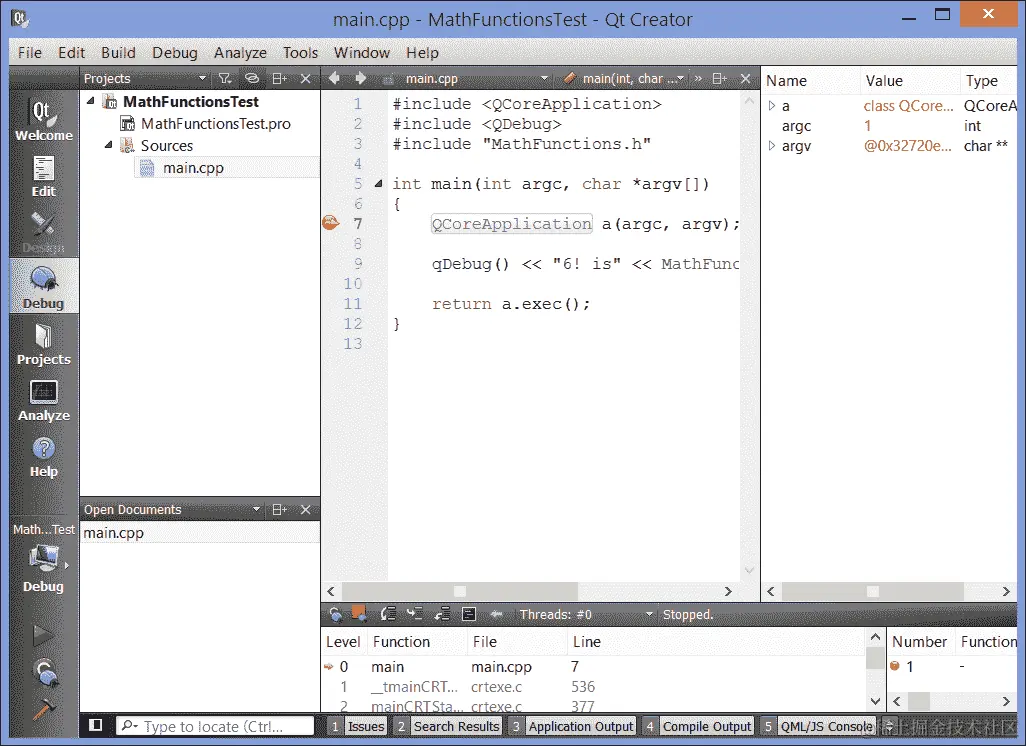Screen dimensions: 1026x746
Task: Open Analyze mode
Action: (44, 399)
